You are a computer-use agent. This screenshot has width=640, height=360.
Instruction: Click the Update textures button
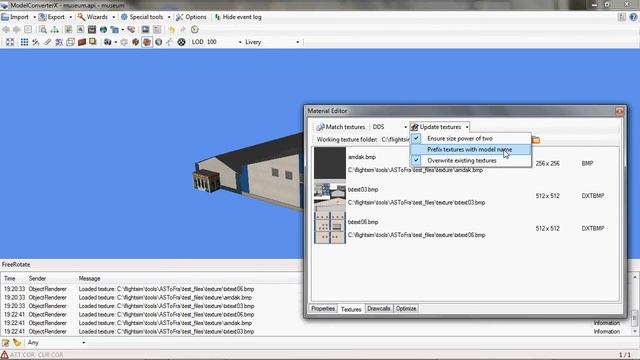pos(437,127)
